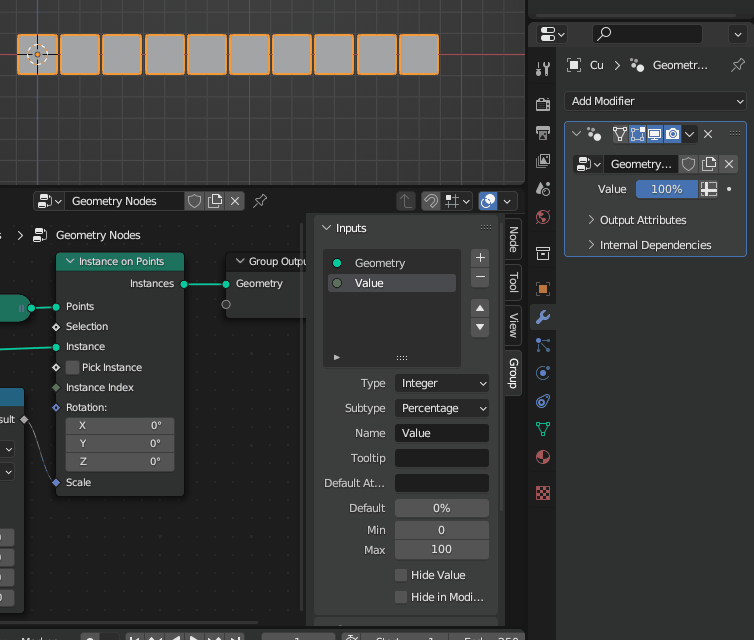The image size is (754, 640).
Task: Expand the Output Attributes section
Action: tap(642, 220)
